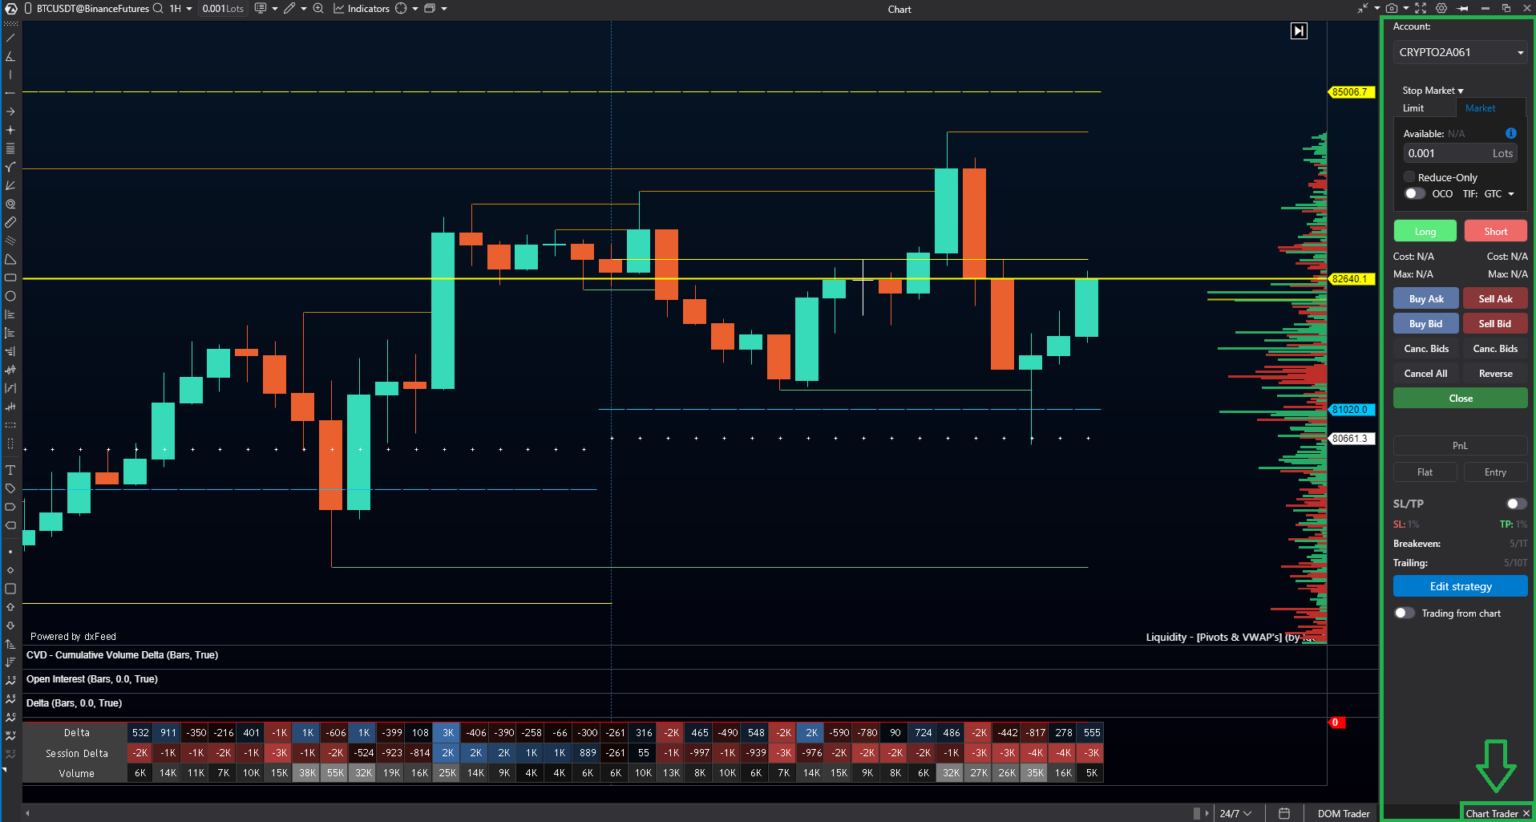Enable the Reduce-Only checkbox
The height and width of the screenshot is (822, 1536).
1409,176
